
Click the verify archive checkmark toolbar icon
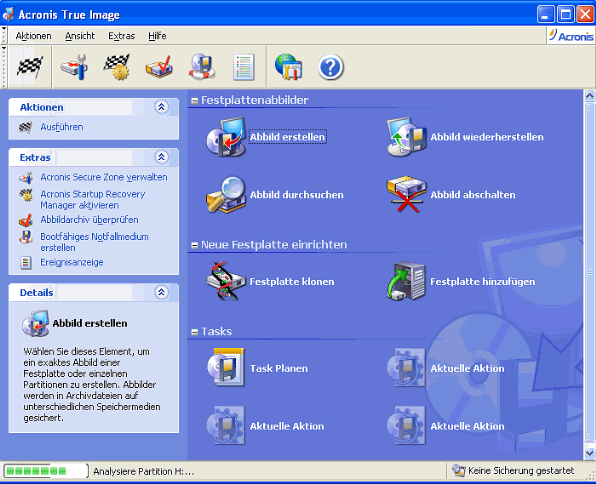tap(159, 67)
